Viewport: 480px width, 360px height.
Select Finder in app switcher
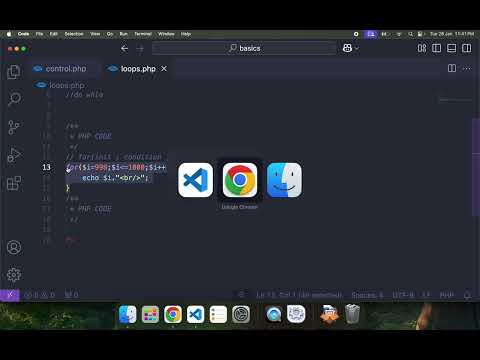click(284, 180)
